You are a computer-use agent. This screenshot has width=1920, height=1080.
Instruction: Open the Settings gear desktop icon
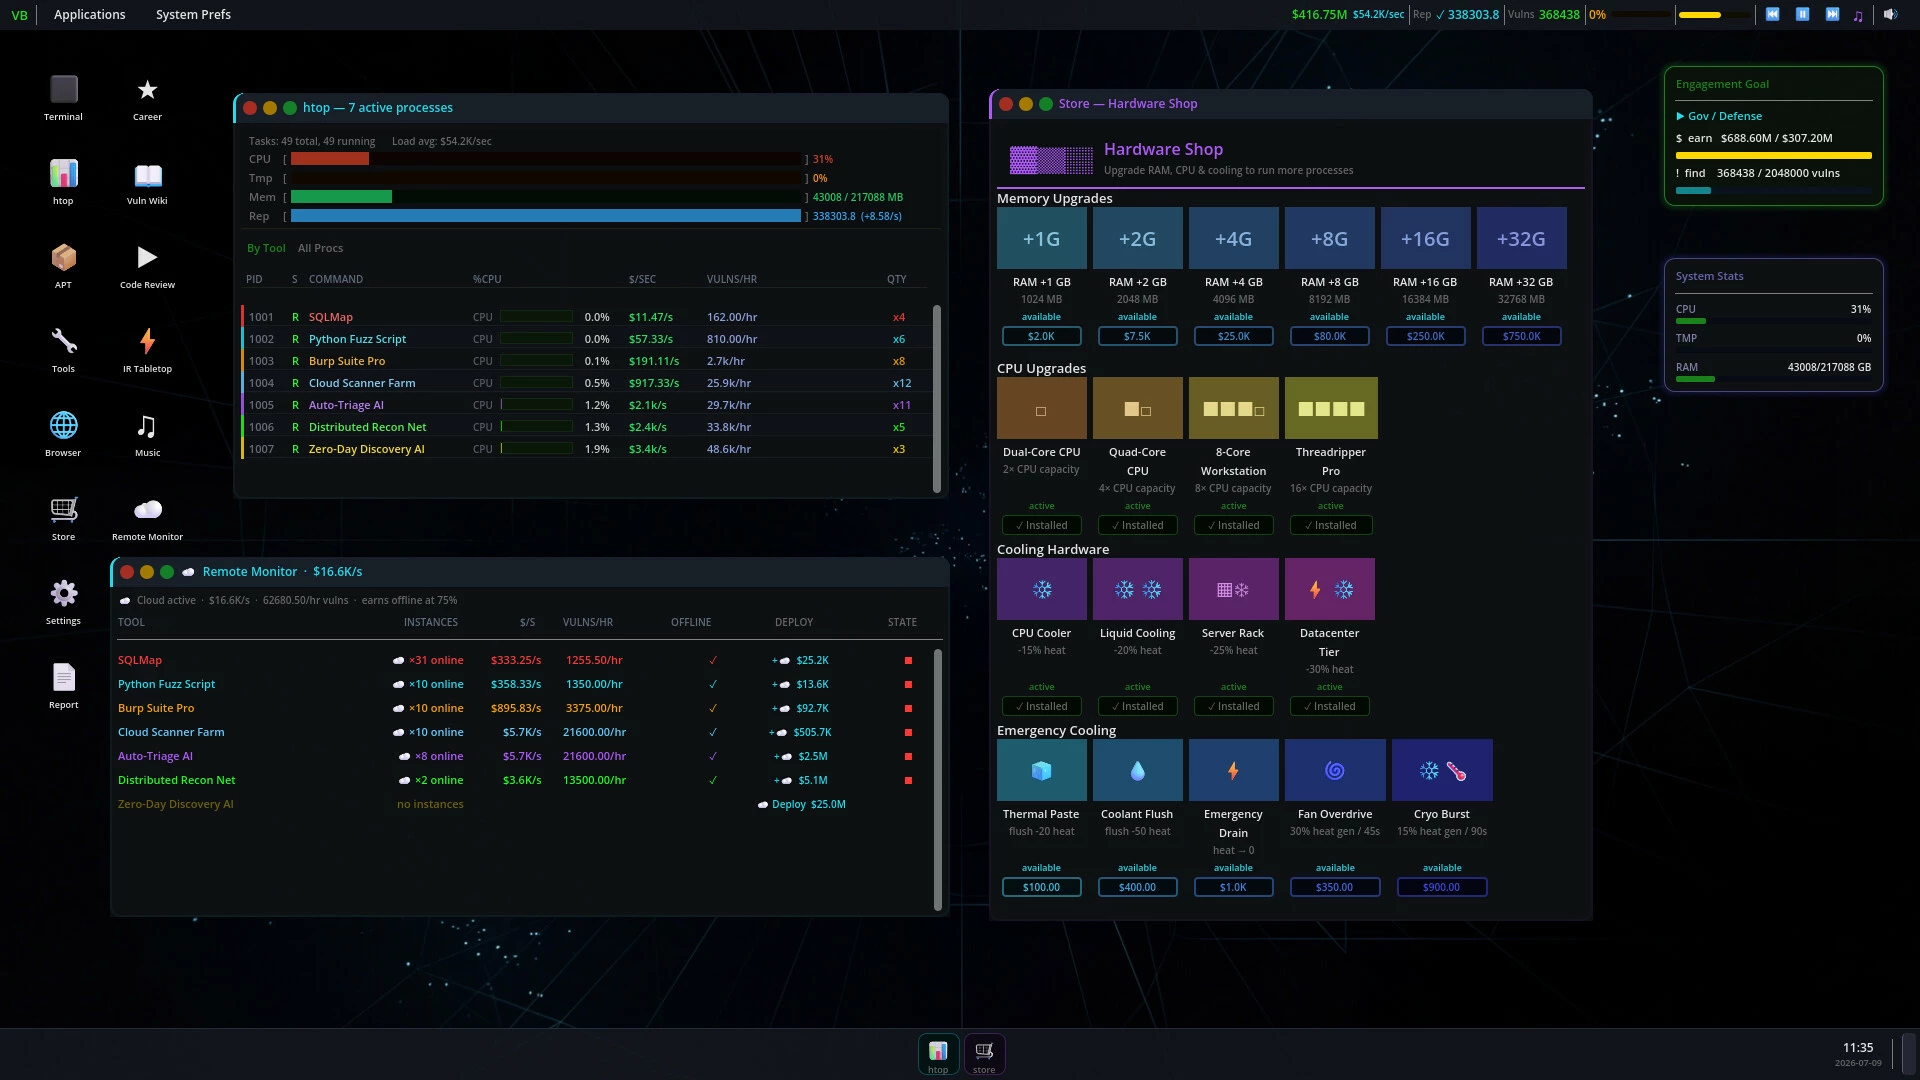63,601
